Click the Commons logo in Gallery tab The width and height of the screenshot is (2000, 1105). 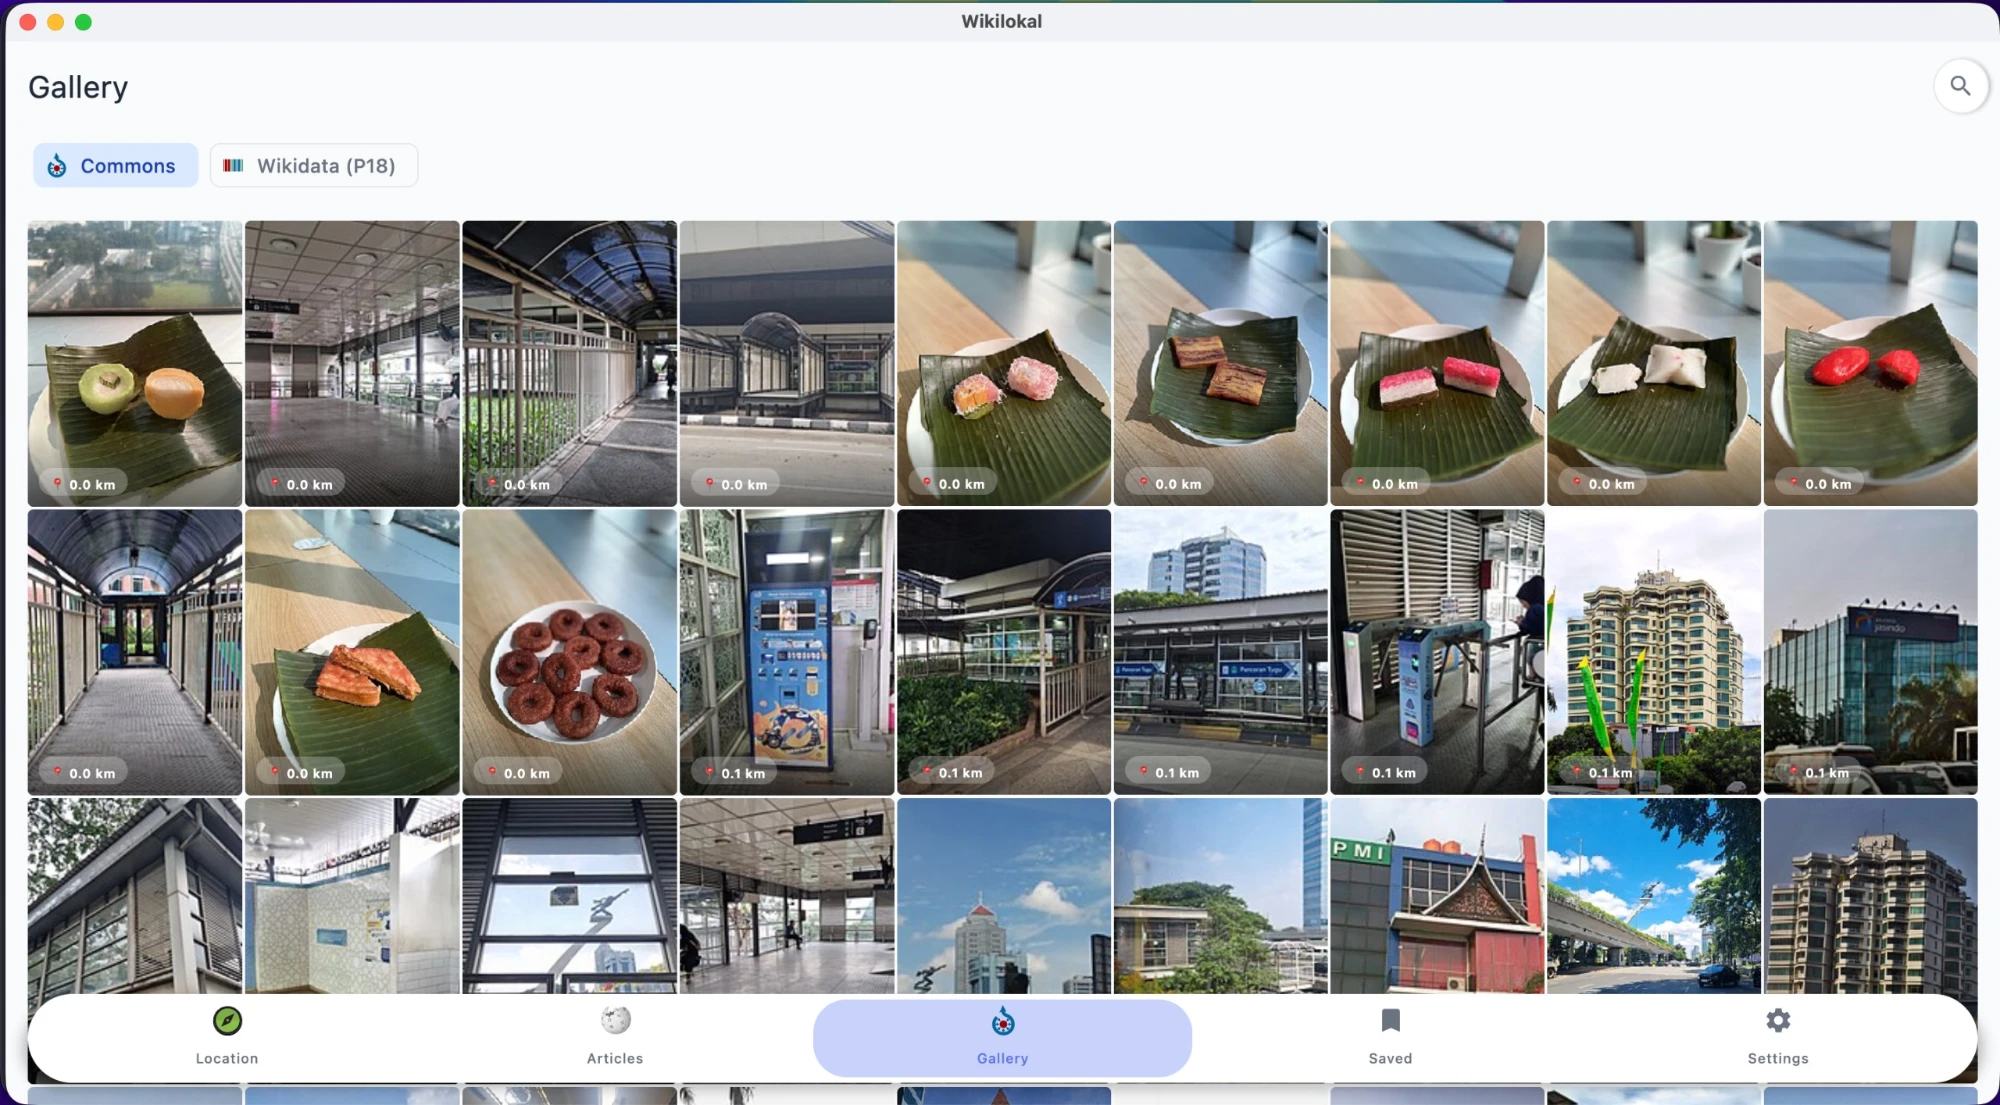[x=1002, y=1022]
